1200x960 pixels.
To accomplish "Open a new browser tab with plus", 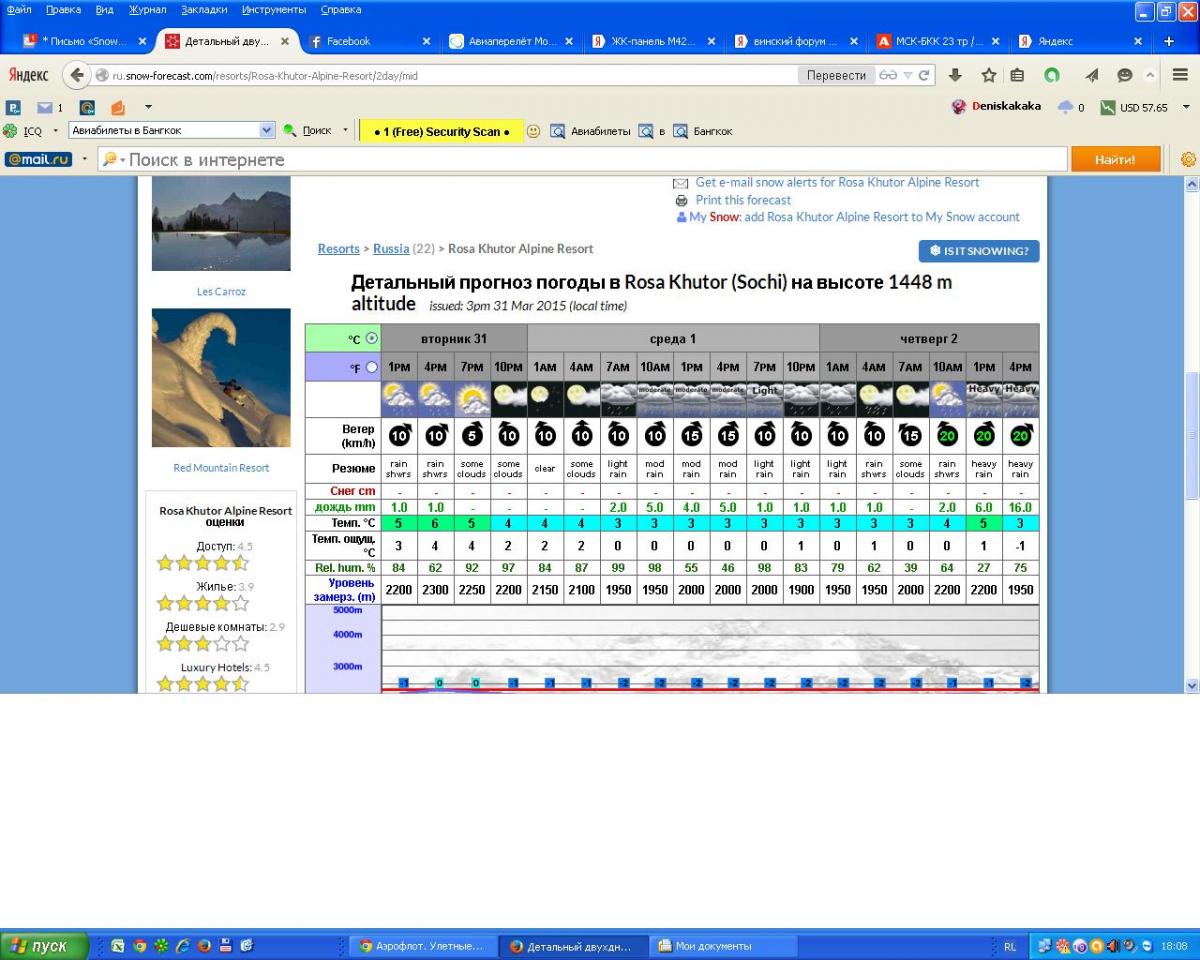I will click(1169, 41).
